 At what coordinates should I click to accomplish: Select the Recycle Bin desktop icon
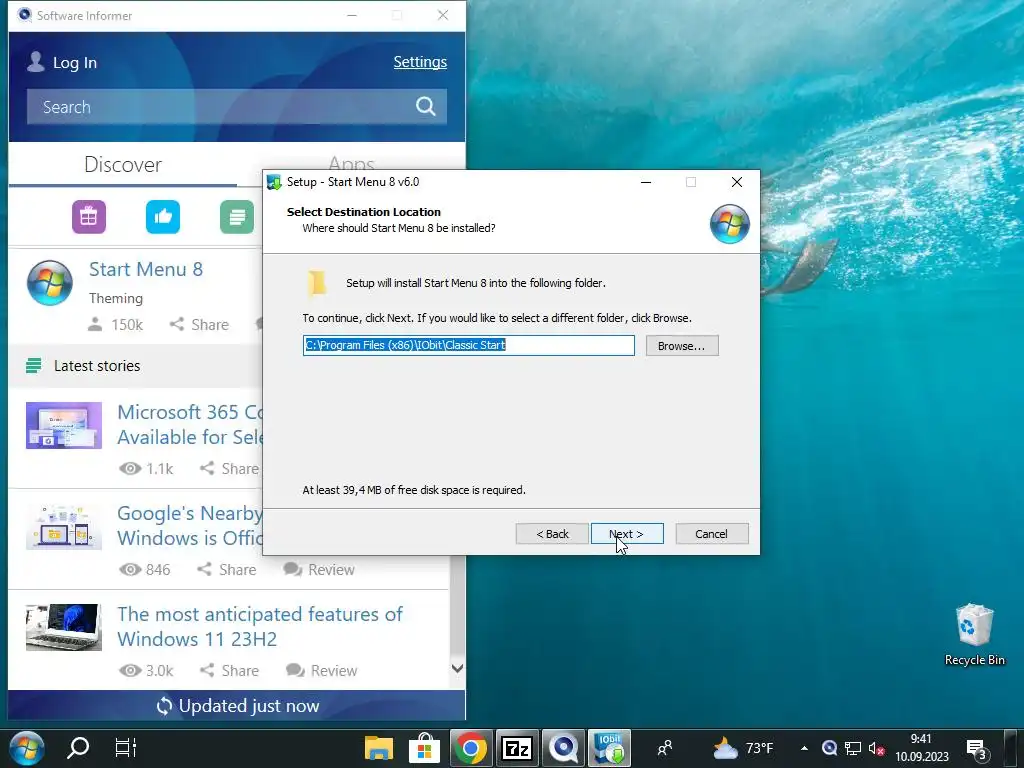[974, 634]
